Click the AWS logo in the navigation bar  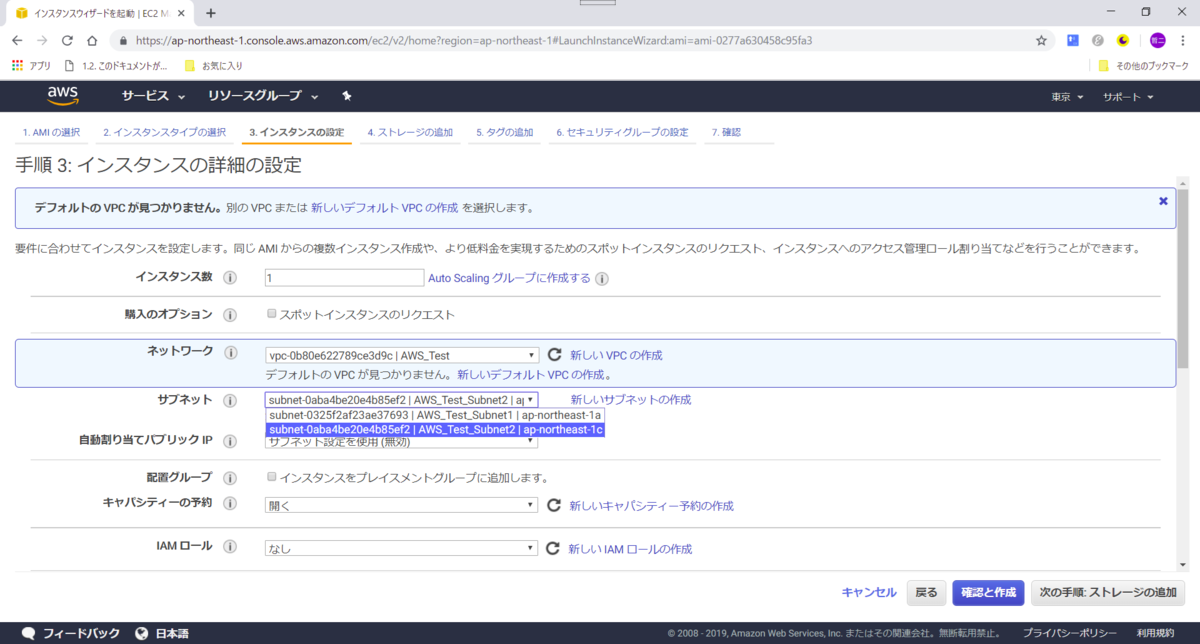[62, 96]
